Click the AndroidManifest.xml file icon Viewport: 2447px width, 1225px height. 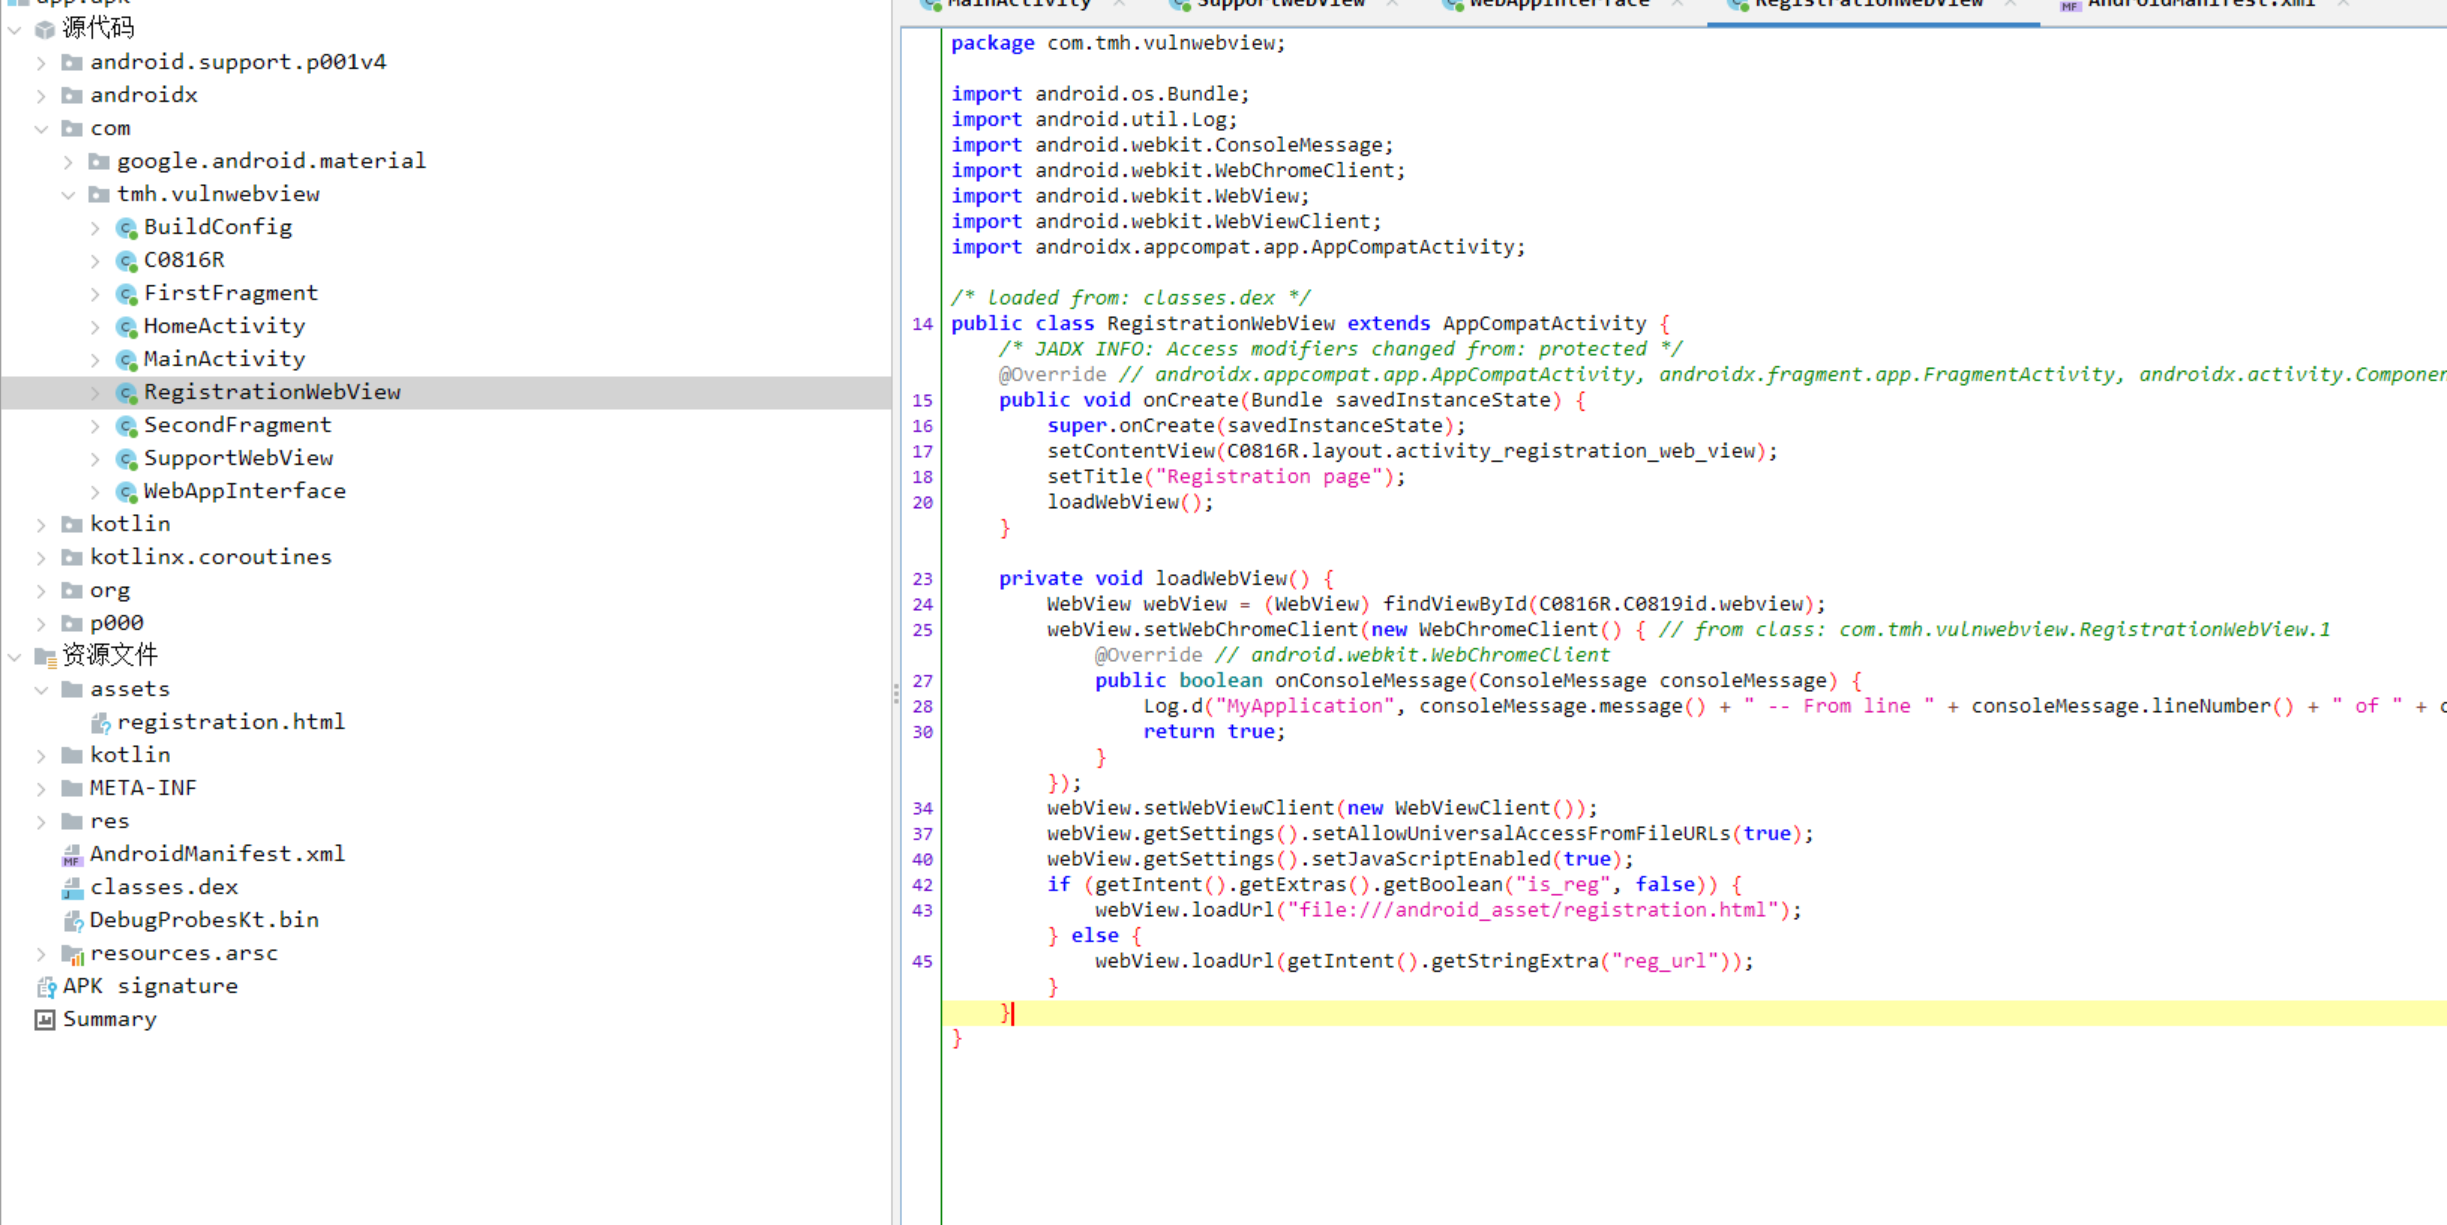[72, 855]
